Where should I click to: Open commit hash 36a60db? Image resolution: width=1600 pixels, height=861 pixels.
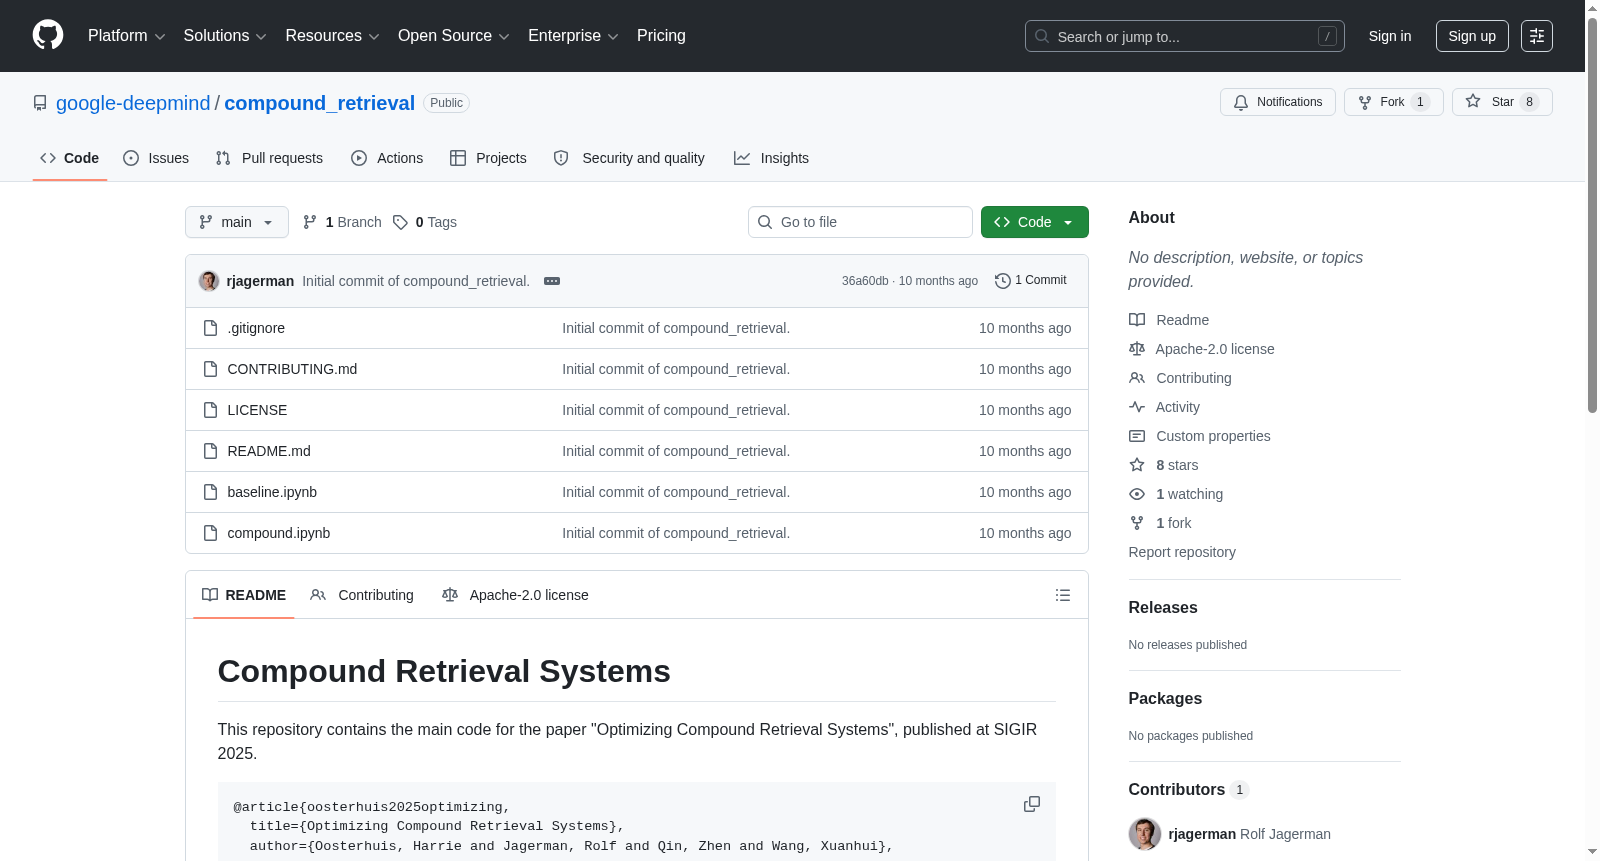(x=865, y=281)
